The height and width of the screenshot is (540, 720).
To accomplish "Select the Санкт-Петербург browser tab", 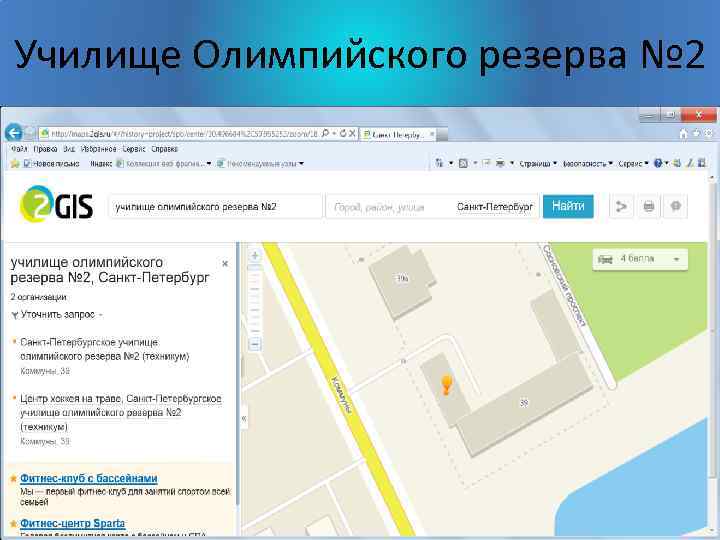I will [398, 134].
